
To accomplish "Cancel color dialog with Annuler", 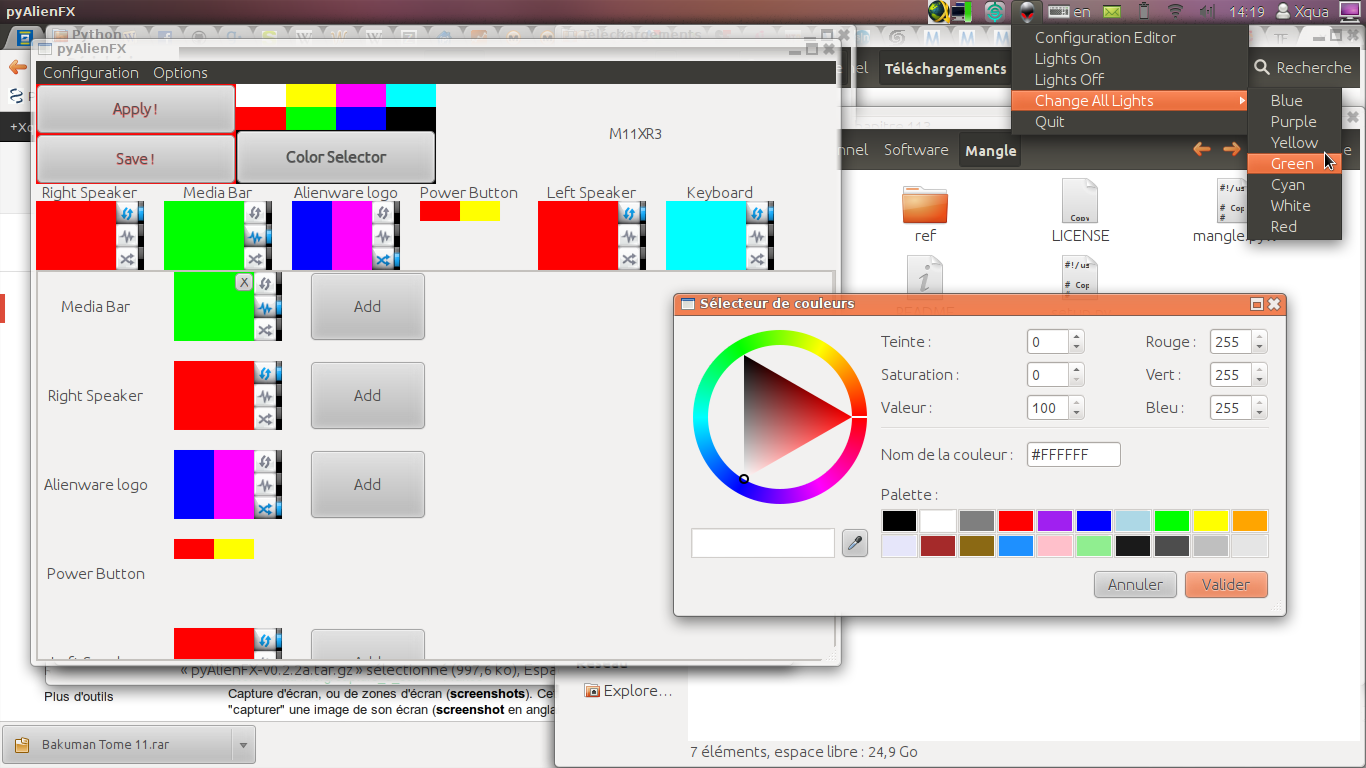I will pyautogui.click(x=1135, y=584).
